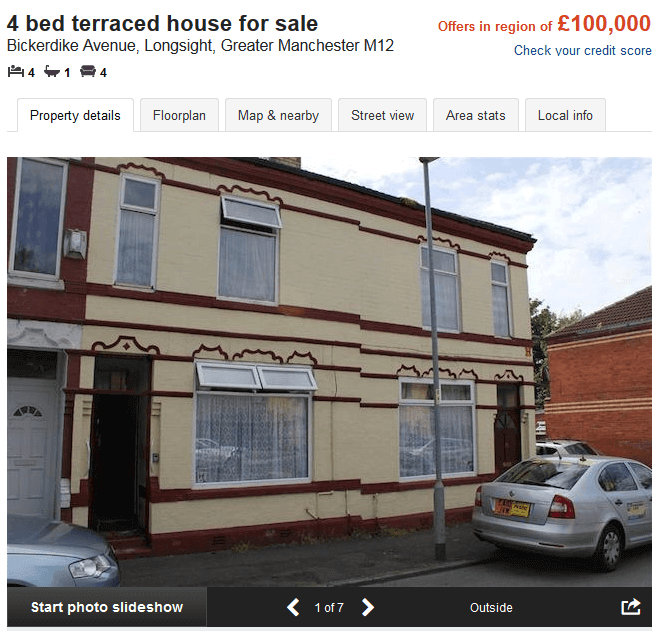
Task: Click the 'Outside' photo caption
Action: (491, 608)
